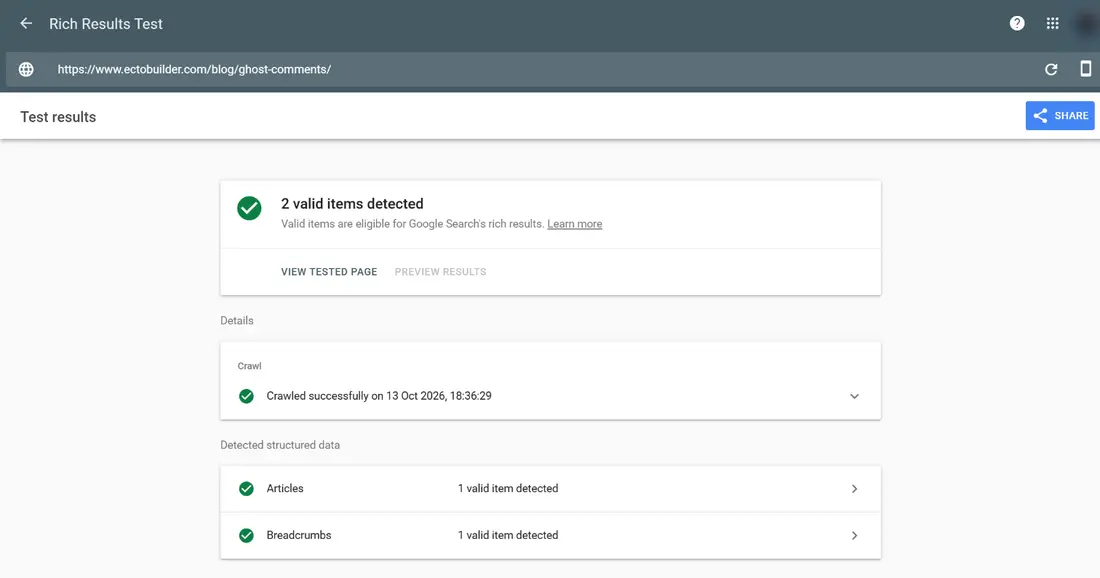The width and height of the screenshot is (1100, 578).
Task: Open the Articles structured data row
Action: [551, 489]
